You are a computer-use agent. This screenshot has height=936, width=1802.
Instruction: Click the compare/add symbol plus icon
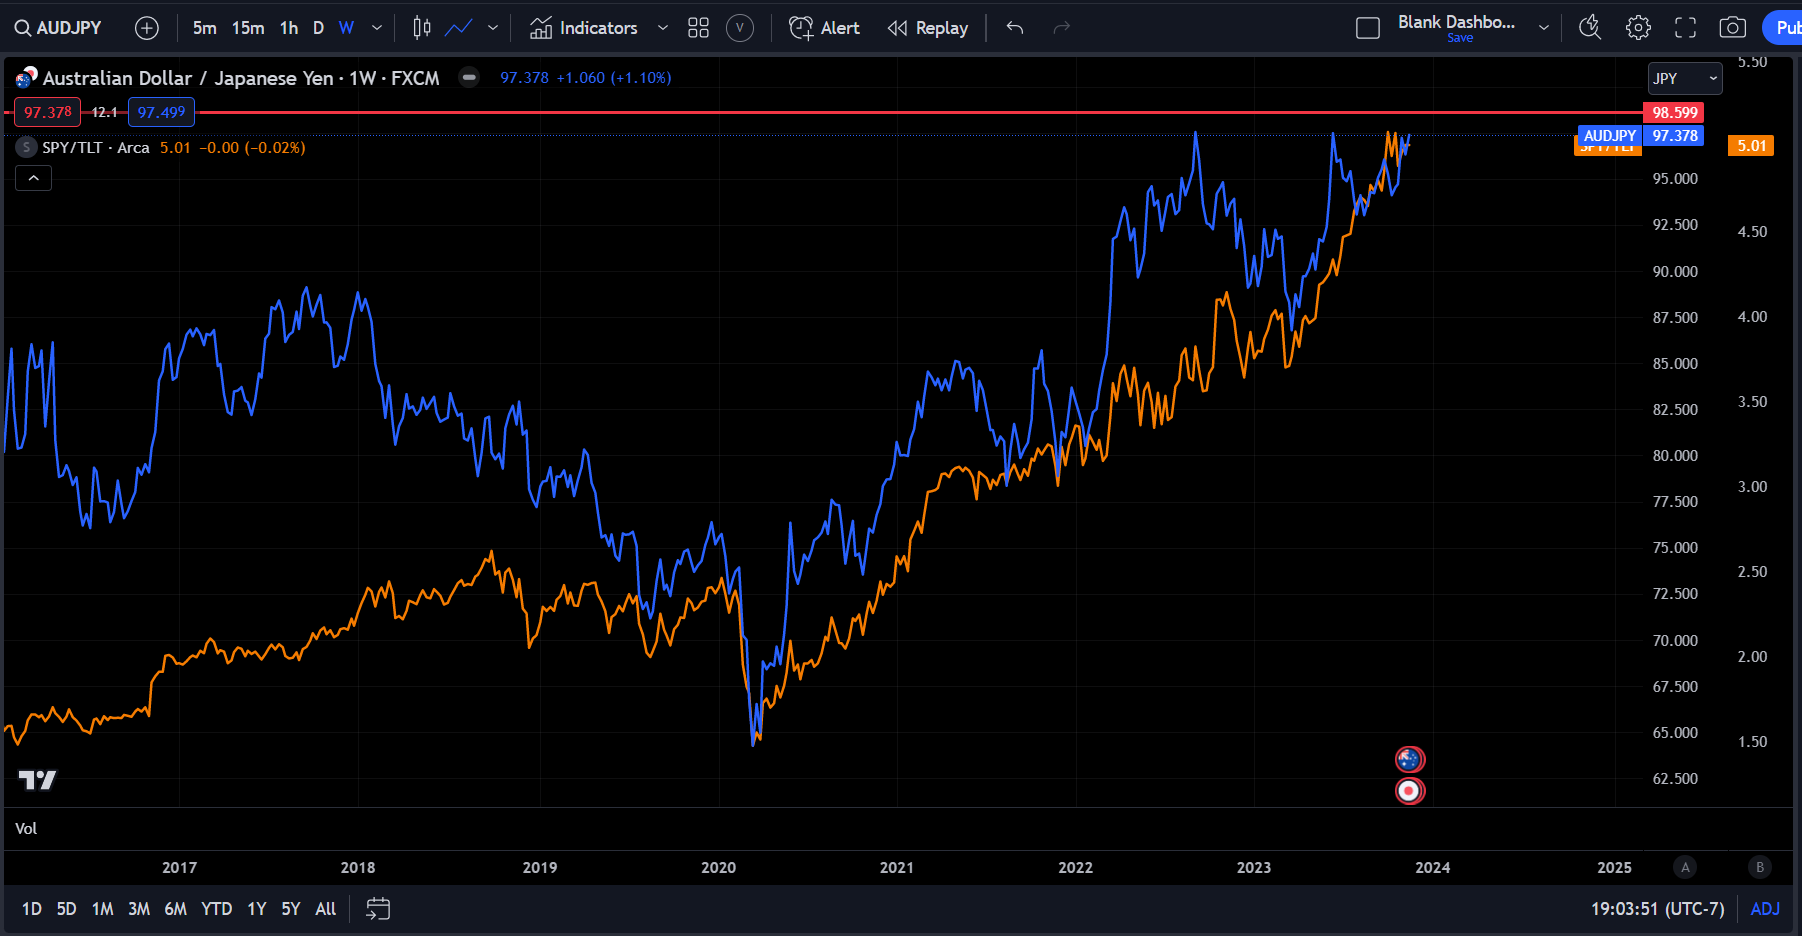click(146, 27)
